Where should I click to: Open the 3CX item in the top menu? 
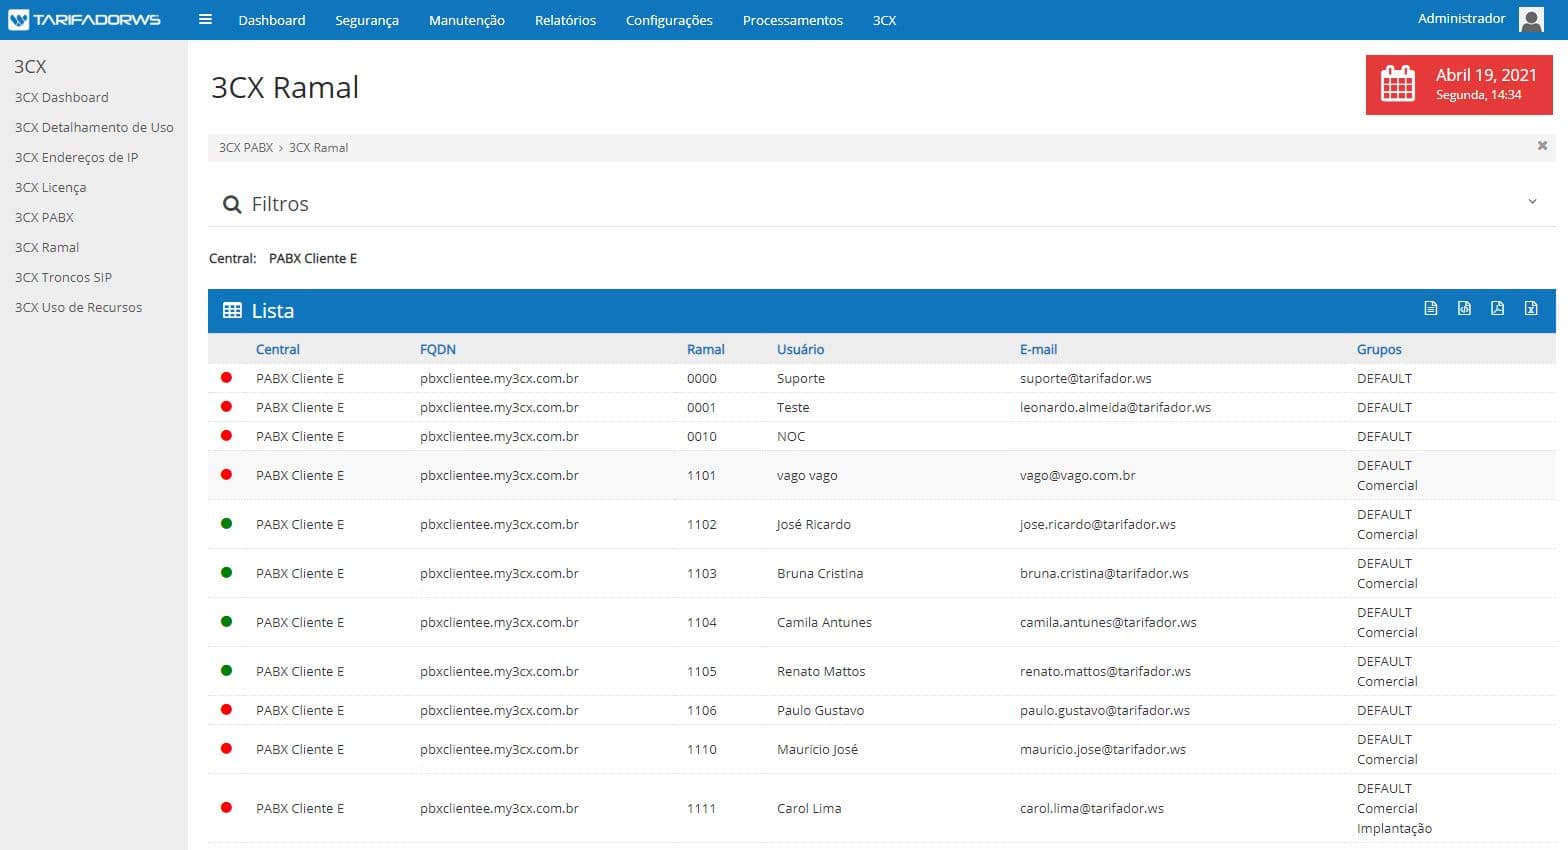pos(884,20)
